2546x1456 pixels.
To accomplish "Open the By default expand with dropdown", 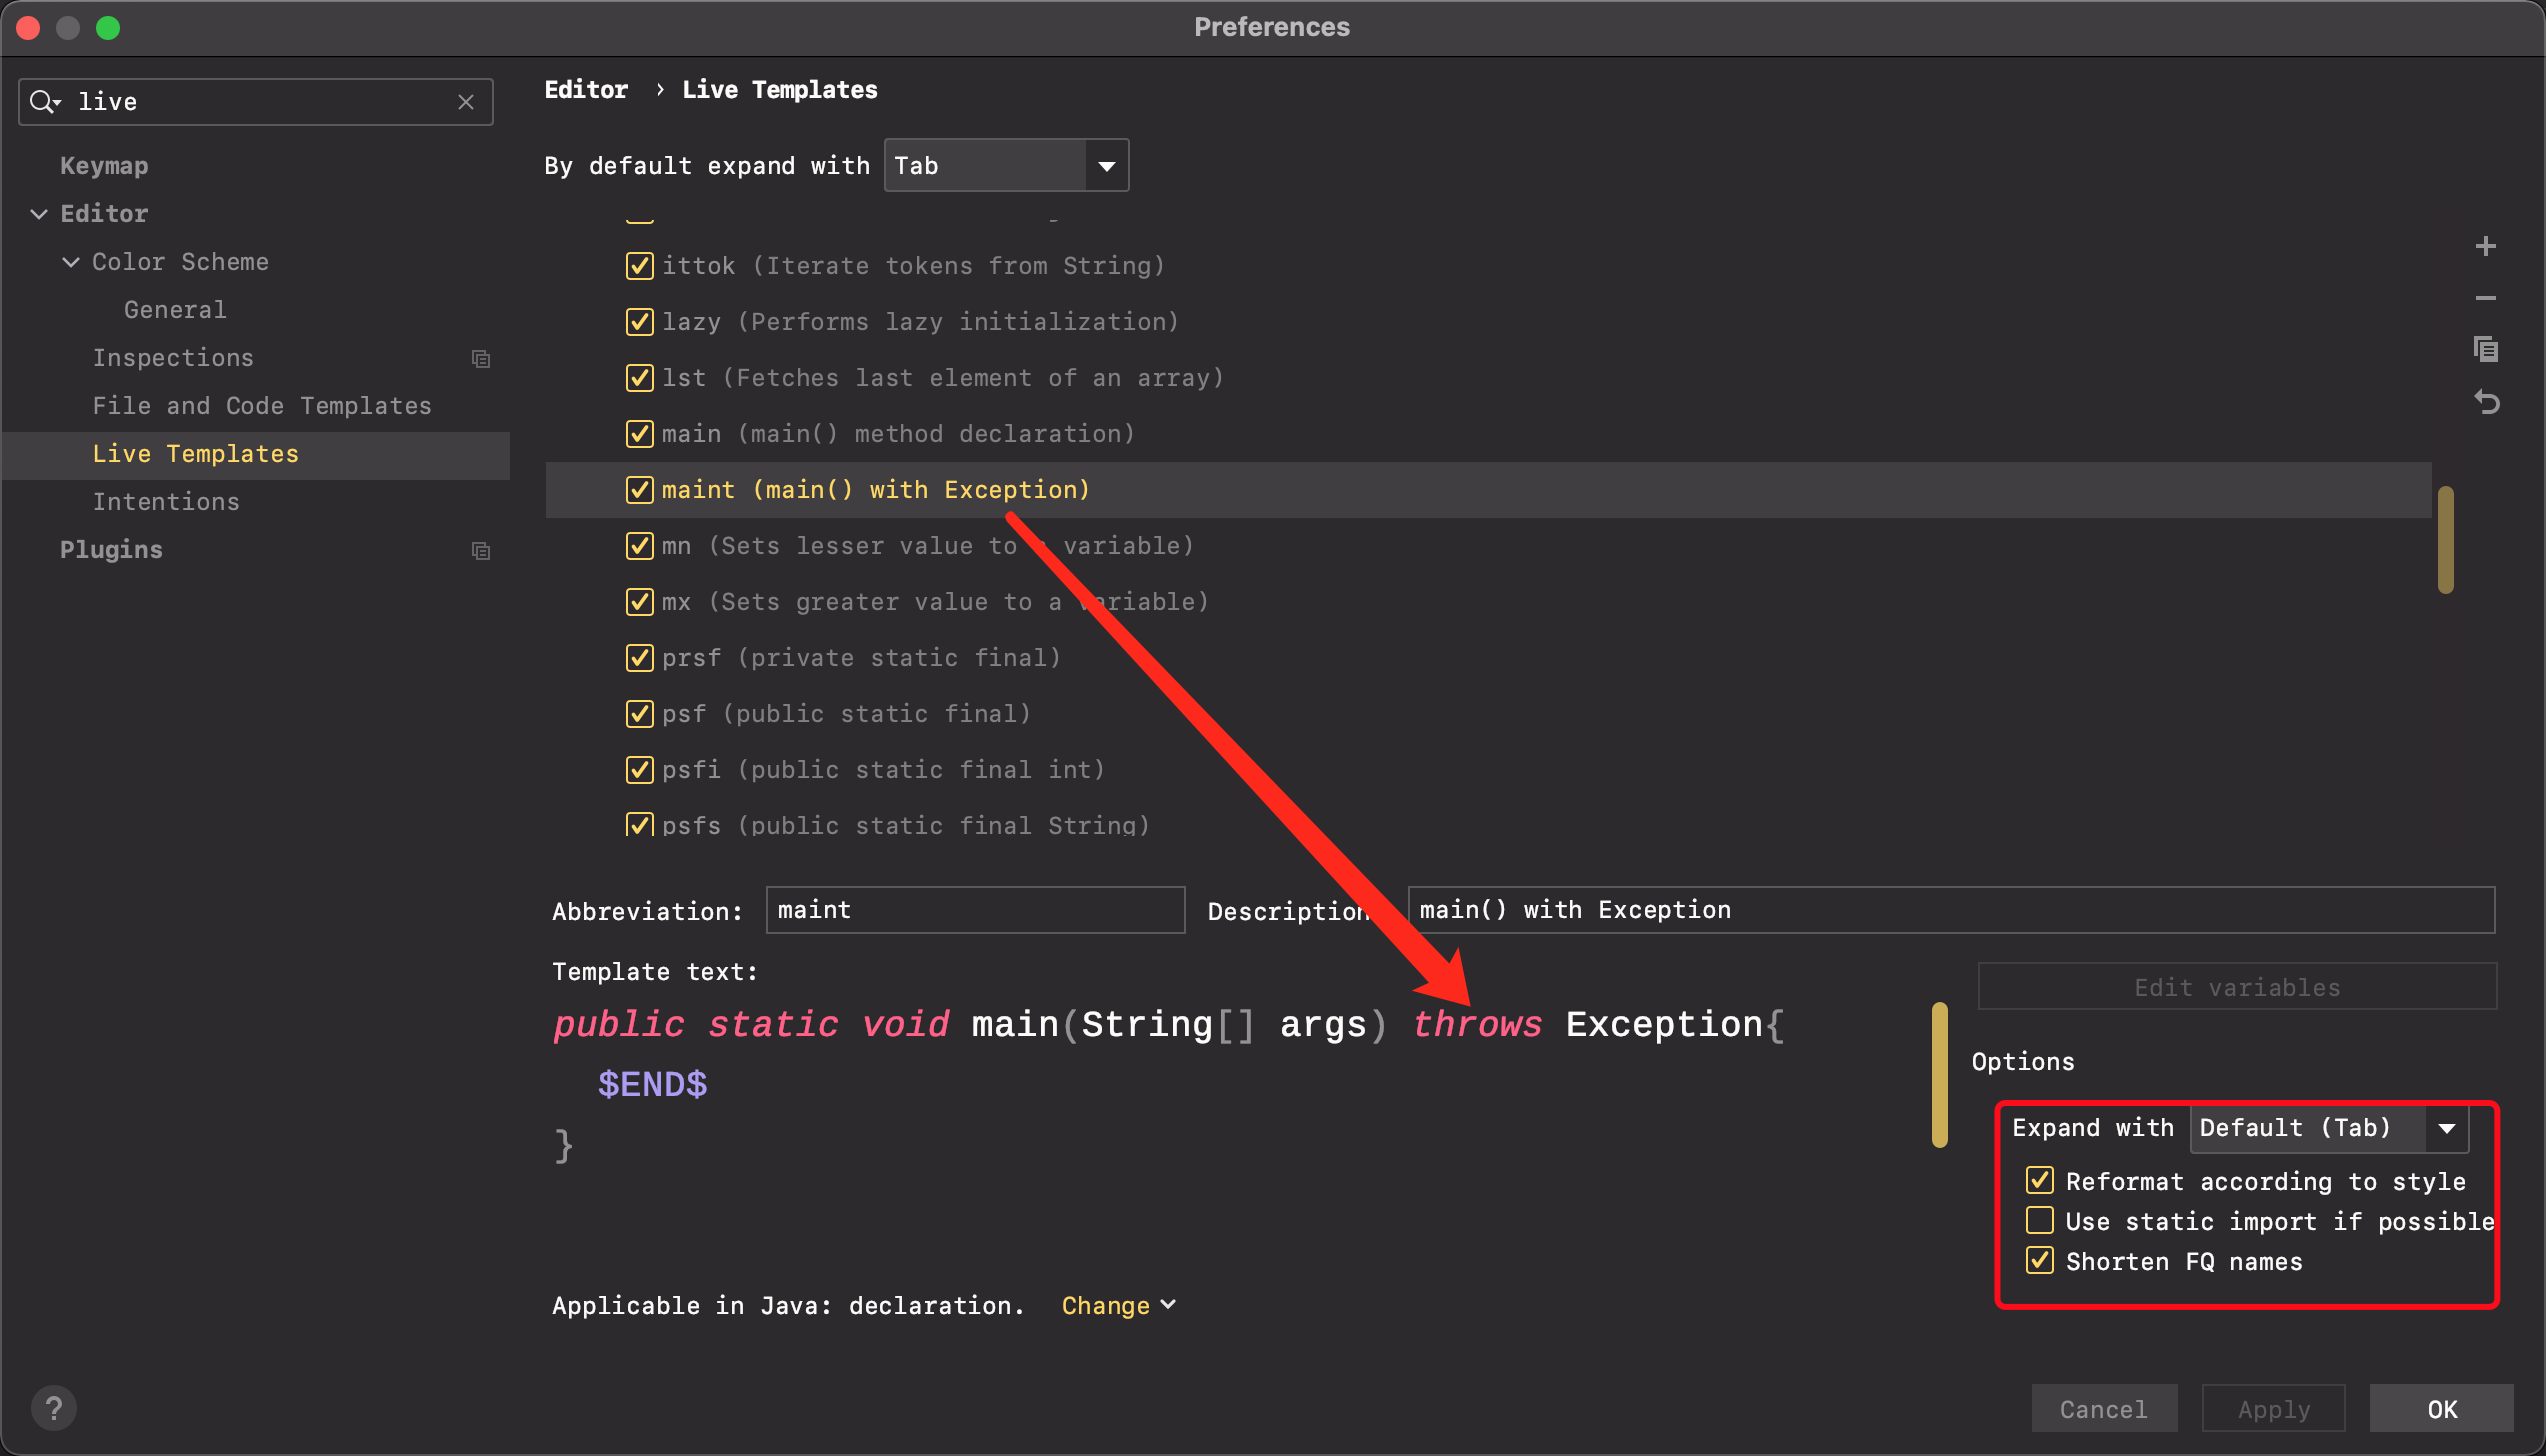I will (x=1106, y=164).
